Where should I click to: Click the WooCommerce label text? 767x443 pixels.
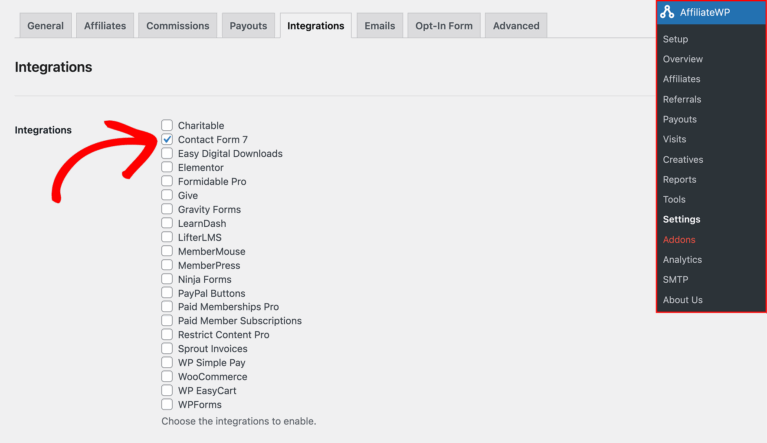(x=212, y=377)
